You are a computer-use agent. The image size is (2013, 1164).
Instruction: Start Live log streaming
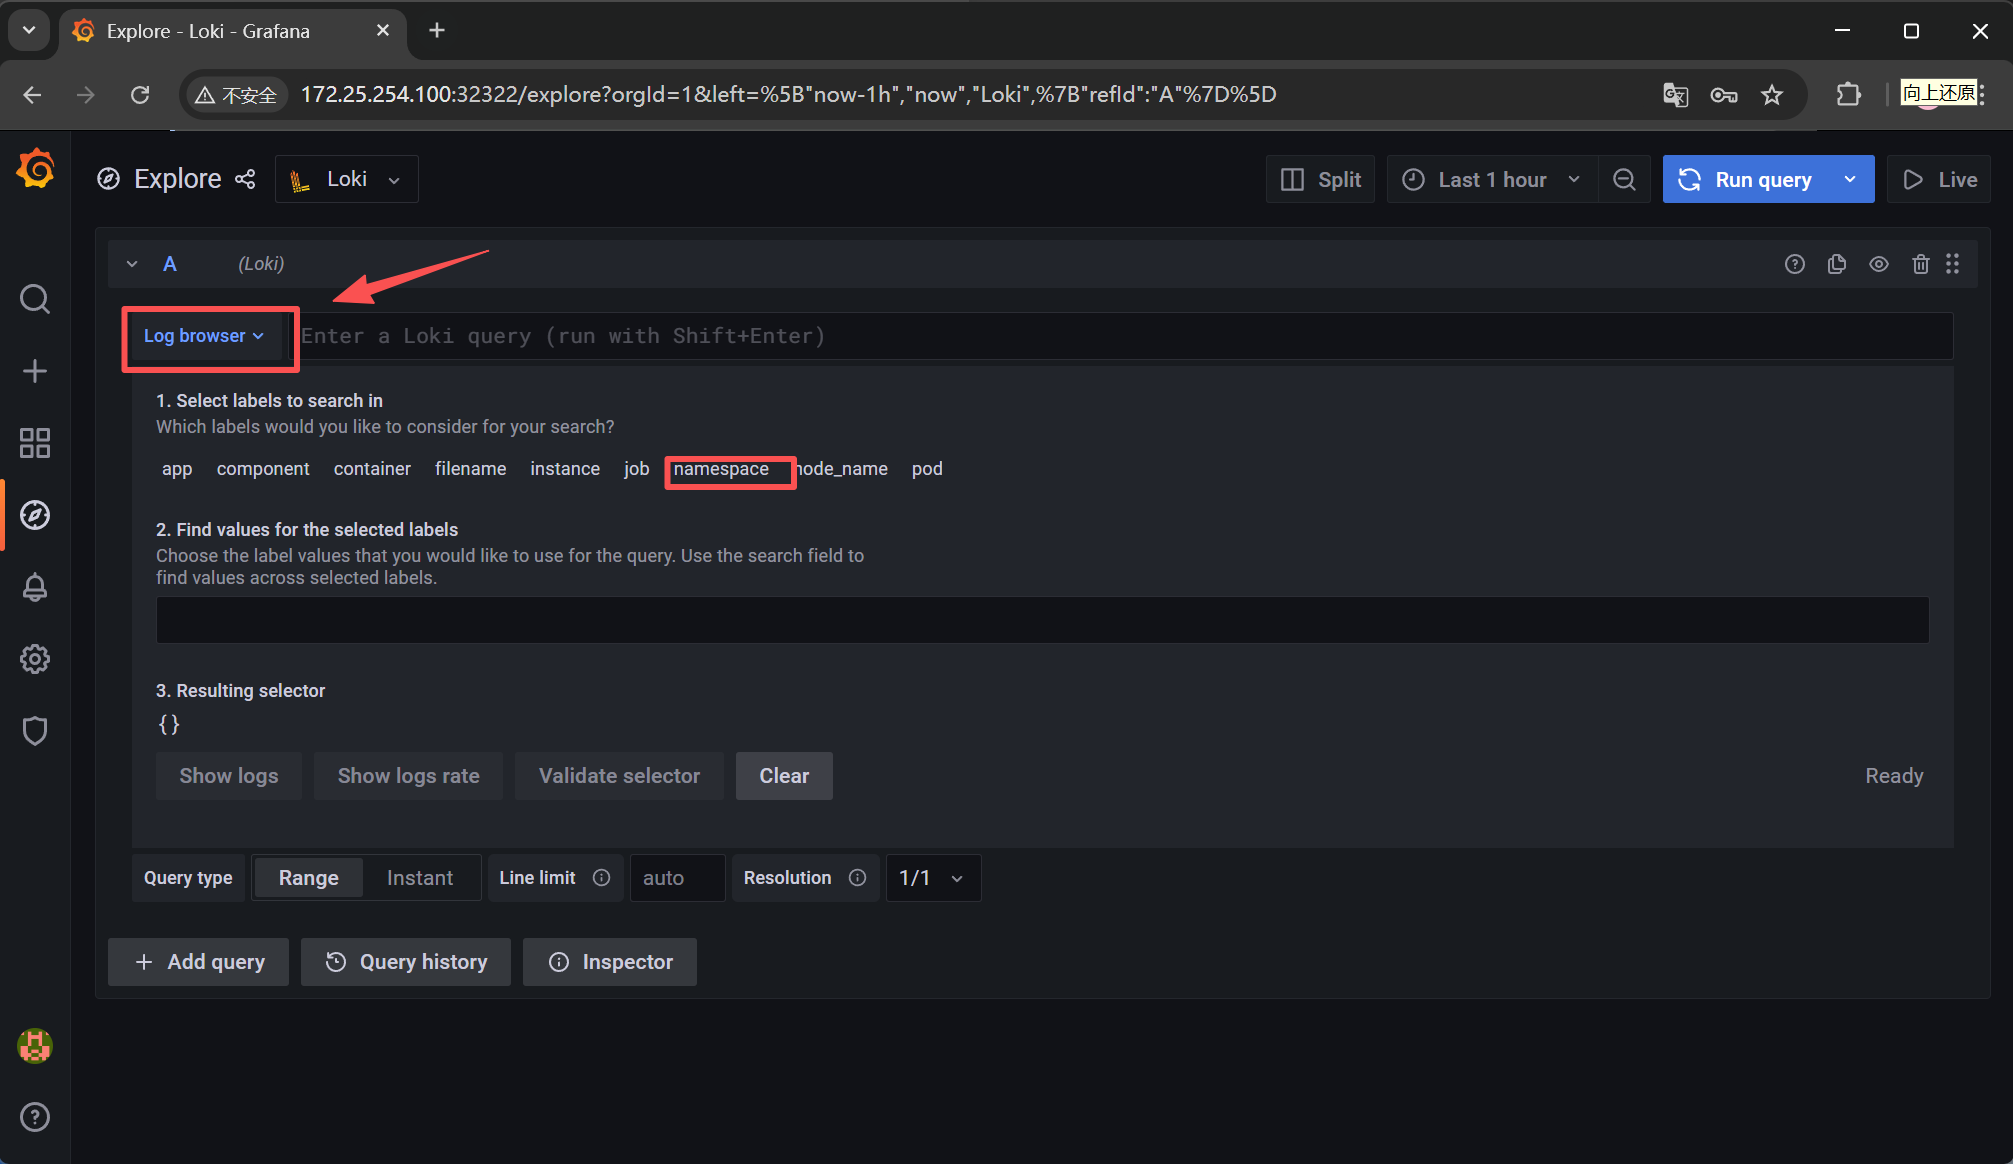pyautogui.click(x=1939, y=179)
